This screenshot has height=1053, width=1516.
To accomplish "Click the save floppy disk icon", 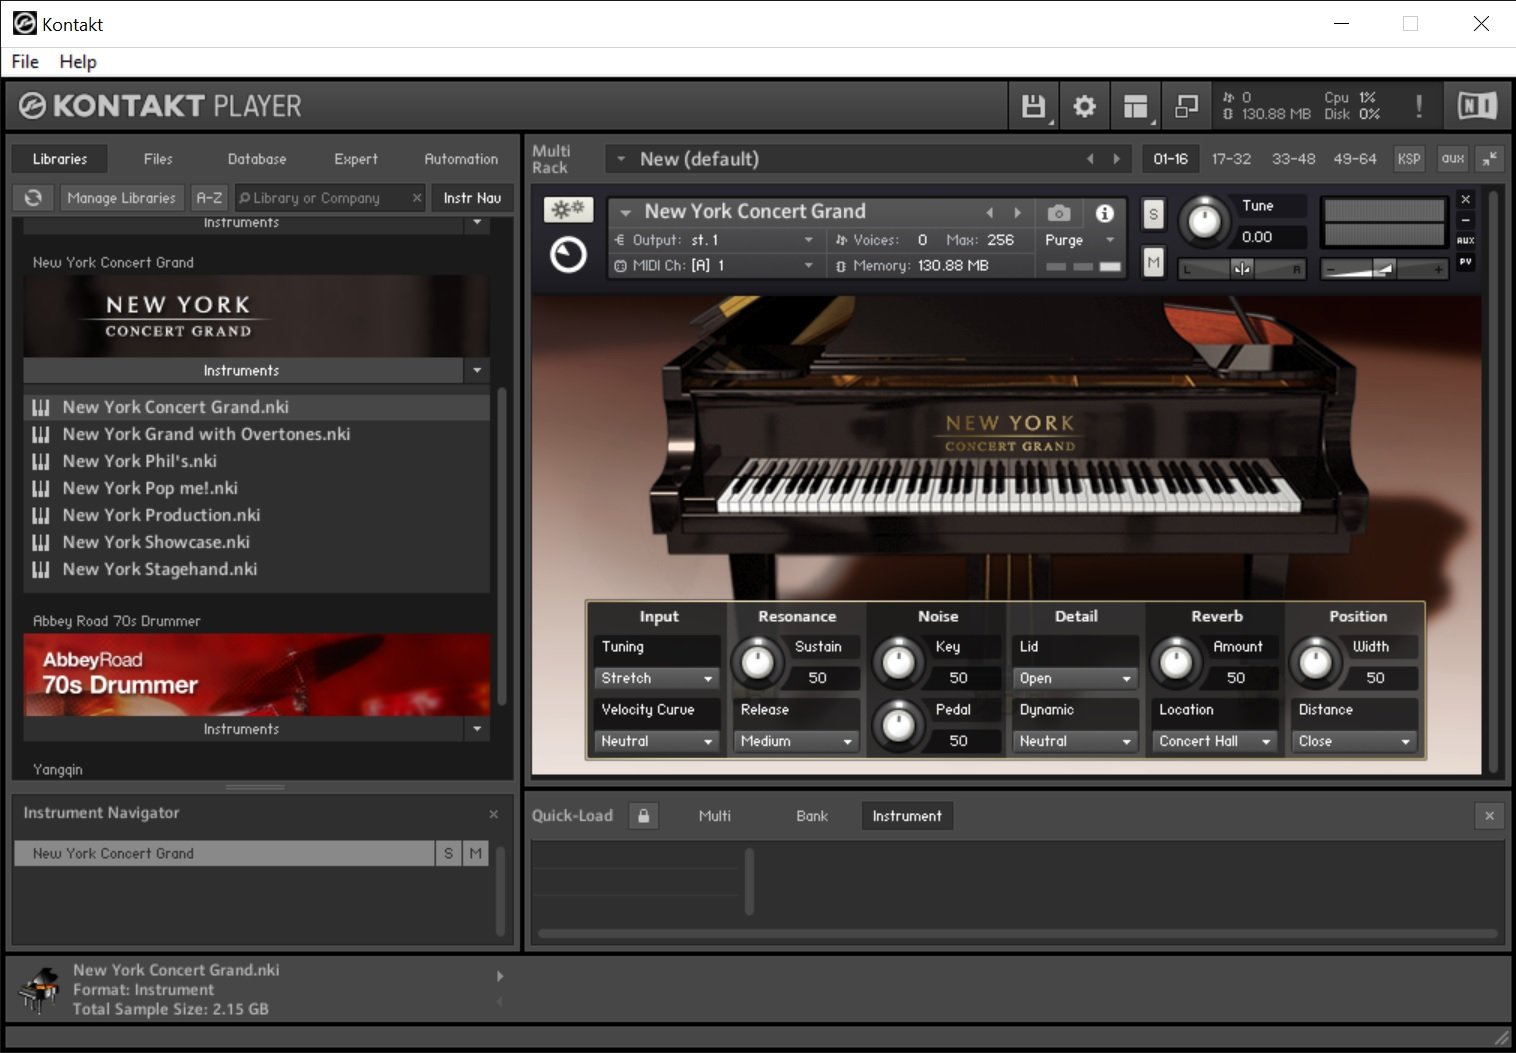I will (1033, 106).
